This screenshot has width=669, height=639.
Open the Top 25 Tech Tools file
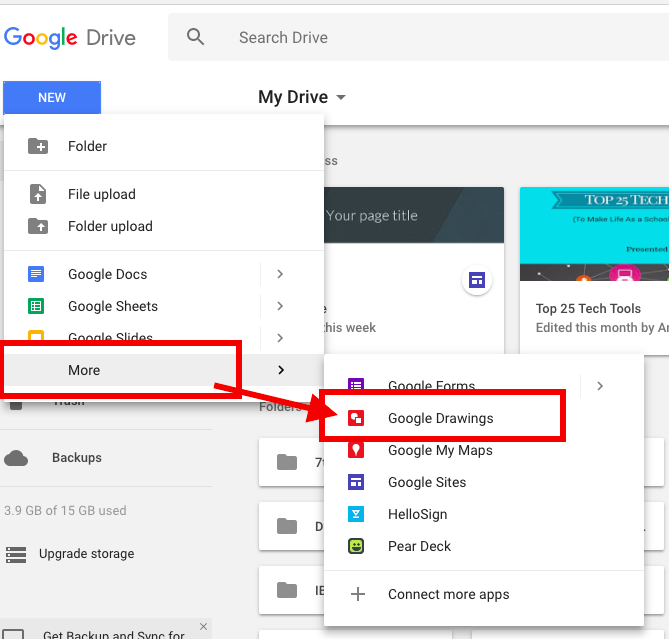pyautogui.click(x=594, y=270)
